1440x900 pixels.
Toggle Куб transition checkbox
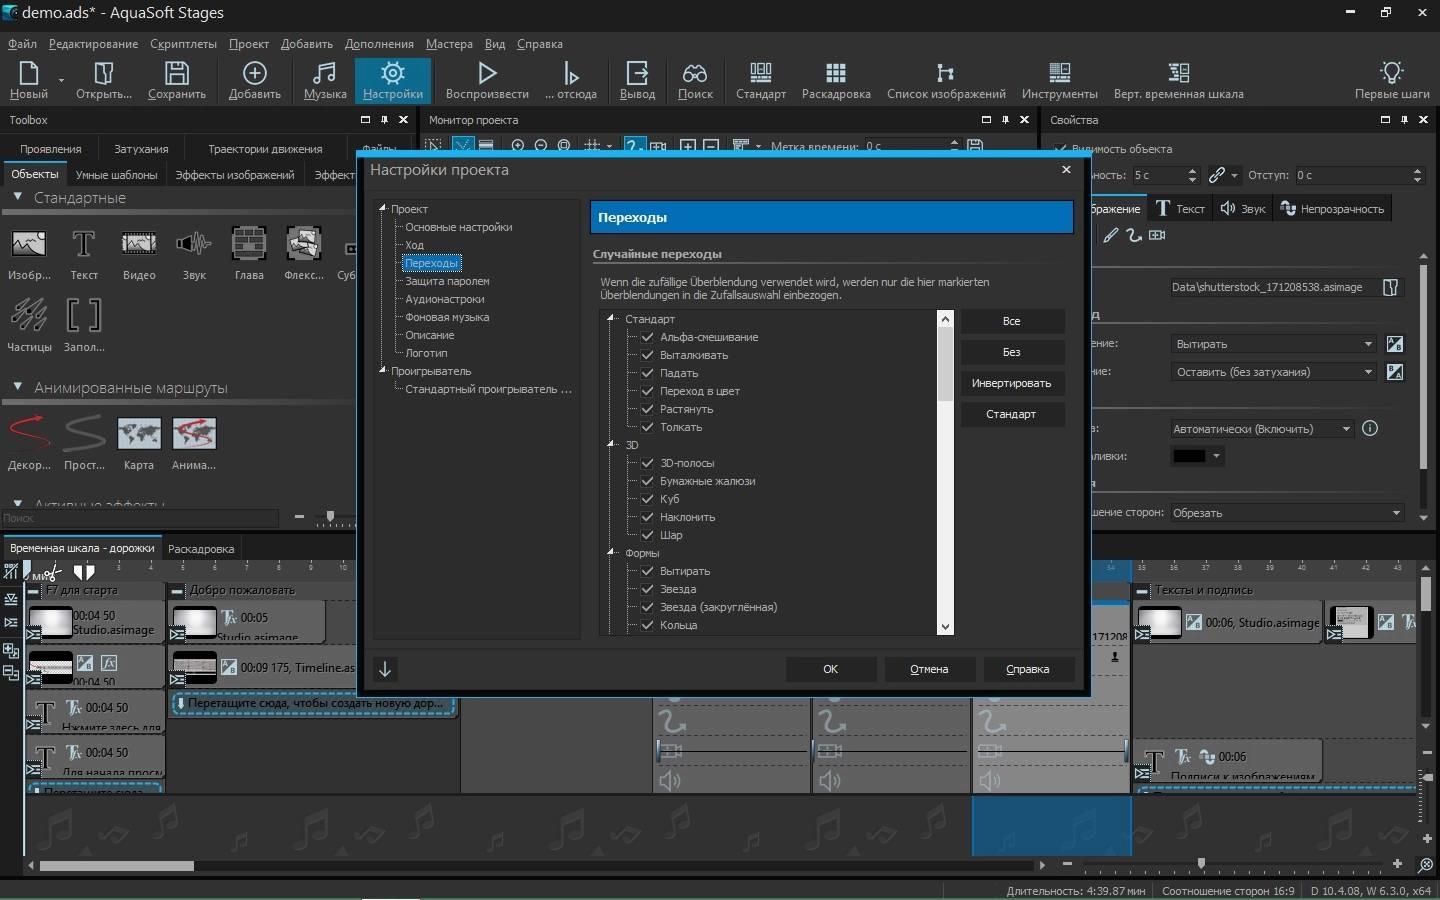(x=647, y=499)
